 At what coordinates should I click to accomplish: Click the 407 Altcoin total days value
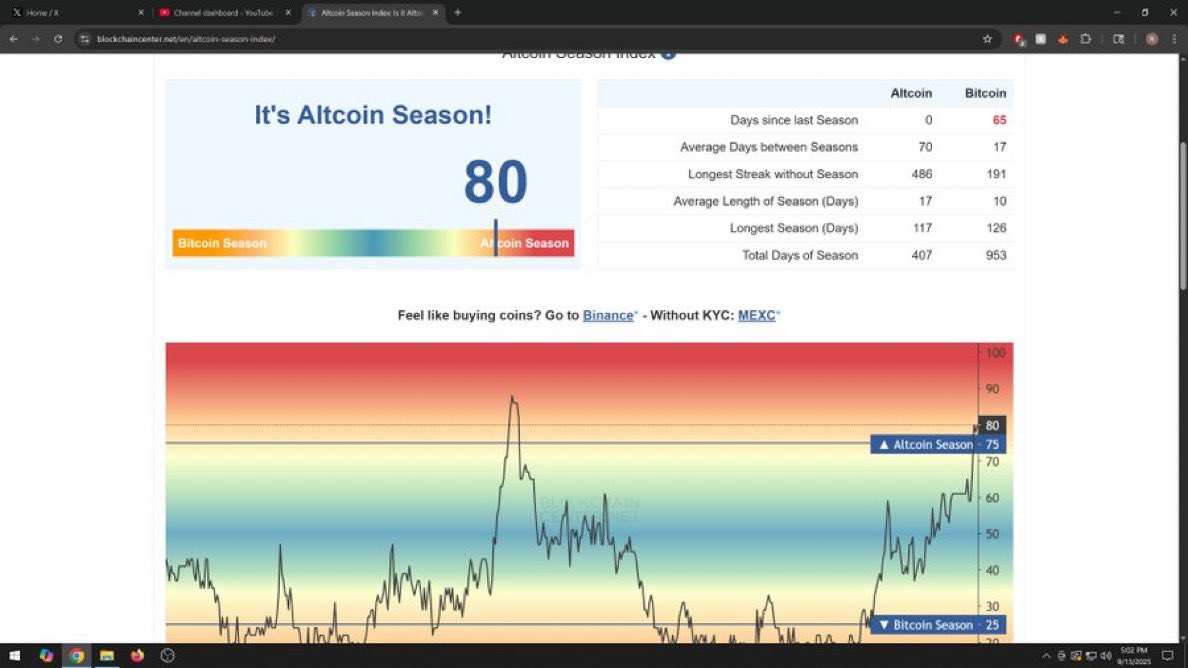[922, 255]
